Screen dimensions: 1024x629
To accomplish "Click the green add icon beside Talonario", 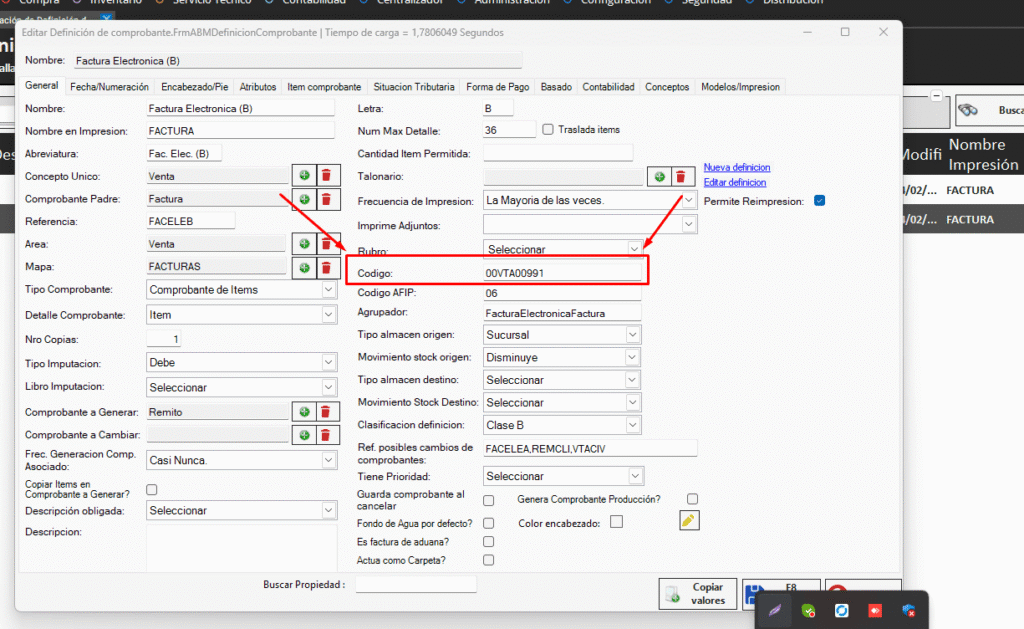I will [660, 177].
